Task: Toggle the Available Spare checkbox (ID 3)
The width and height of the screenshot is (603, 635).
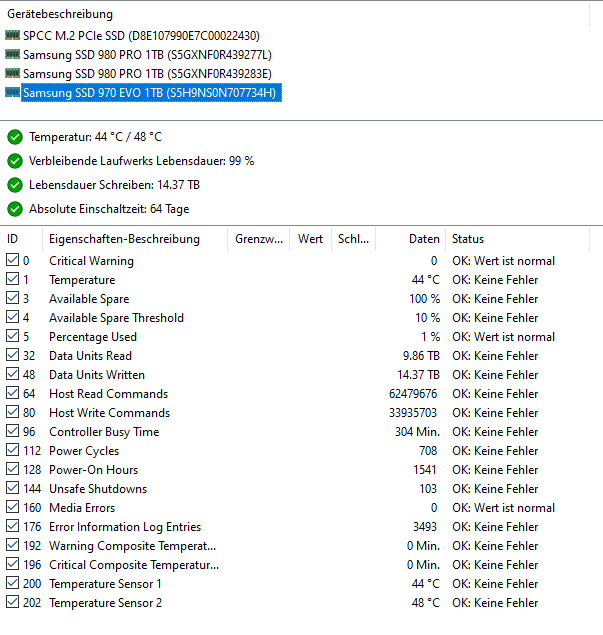Action: click(x=13, y=298)
